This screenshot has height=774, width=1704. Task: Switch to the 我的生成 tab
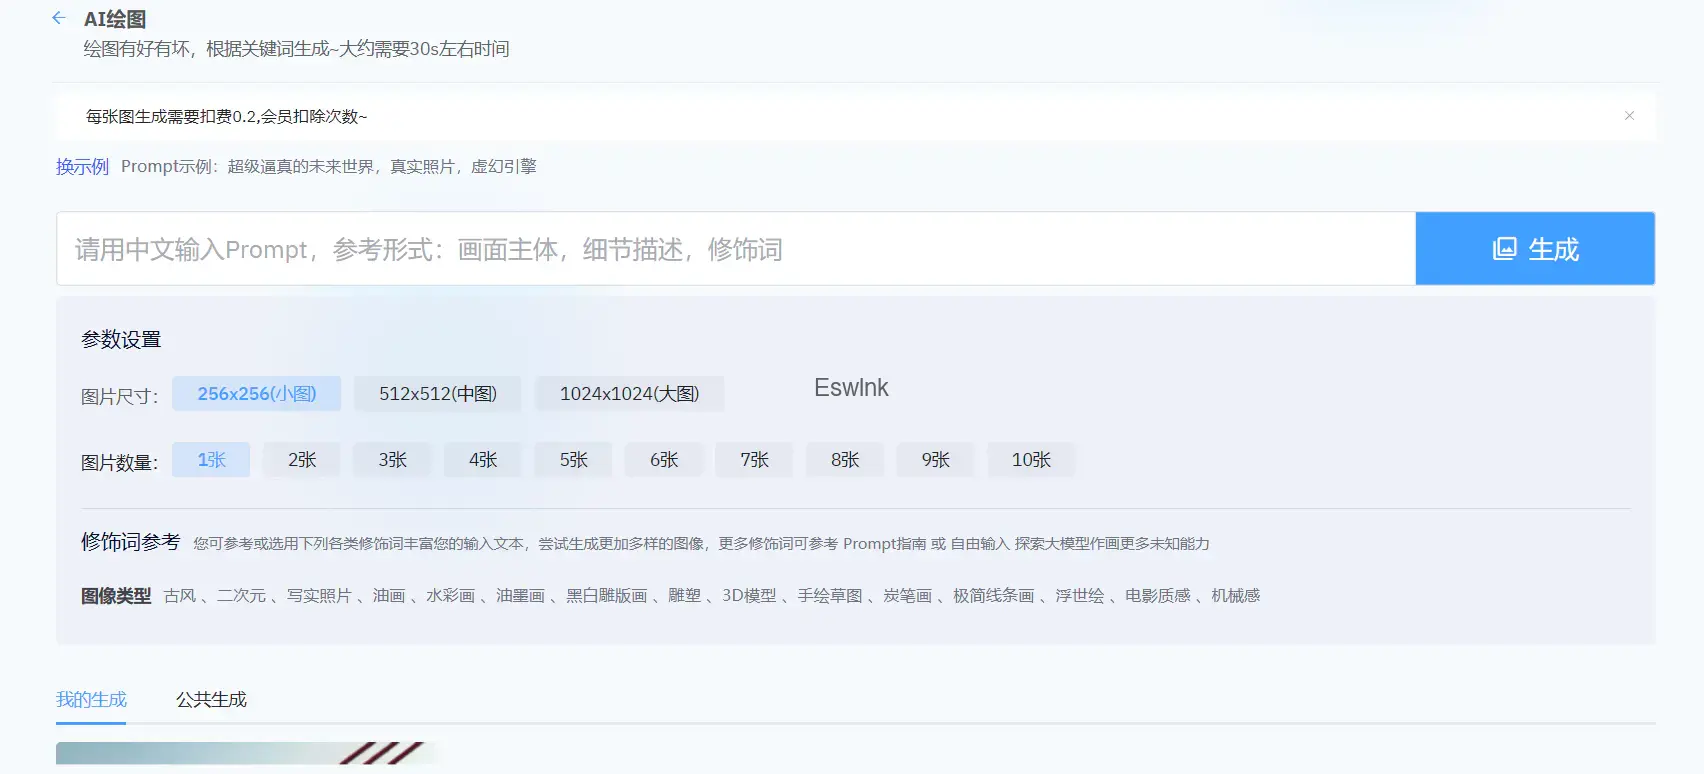tap(91, 700)
